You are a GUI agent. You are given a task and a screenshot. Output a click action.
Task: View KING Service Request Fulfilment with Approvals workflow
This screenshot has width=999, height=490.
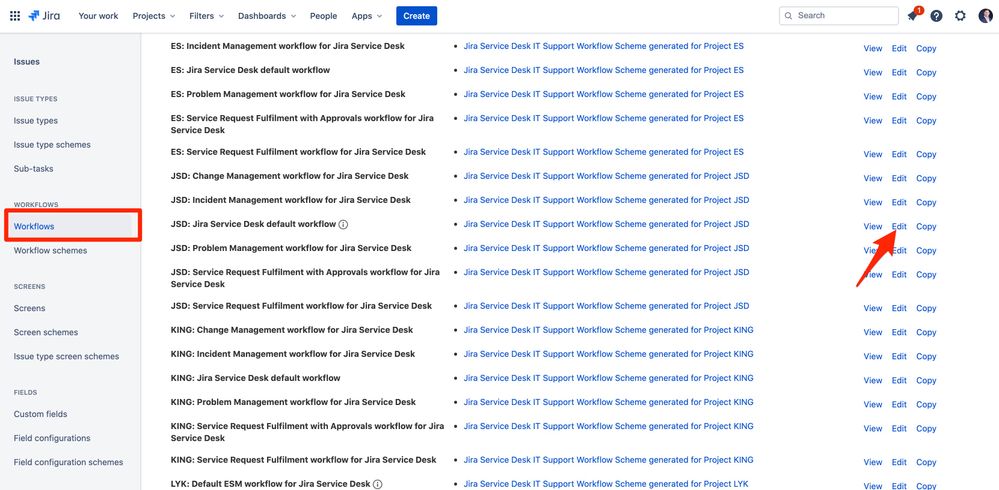click(x=873, y=429)
